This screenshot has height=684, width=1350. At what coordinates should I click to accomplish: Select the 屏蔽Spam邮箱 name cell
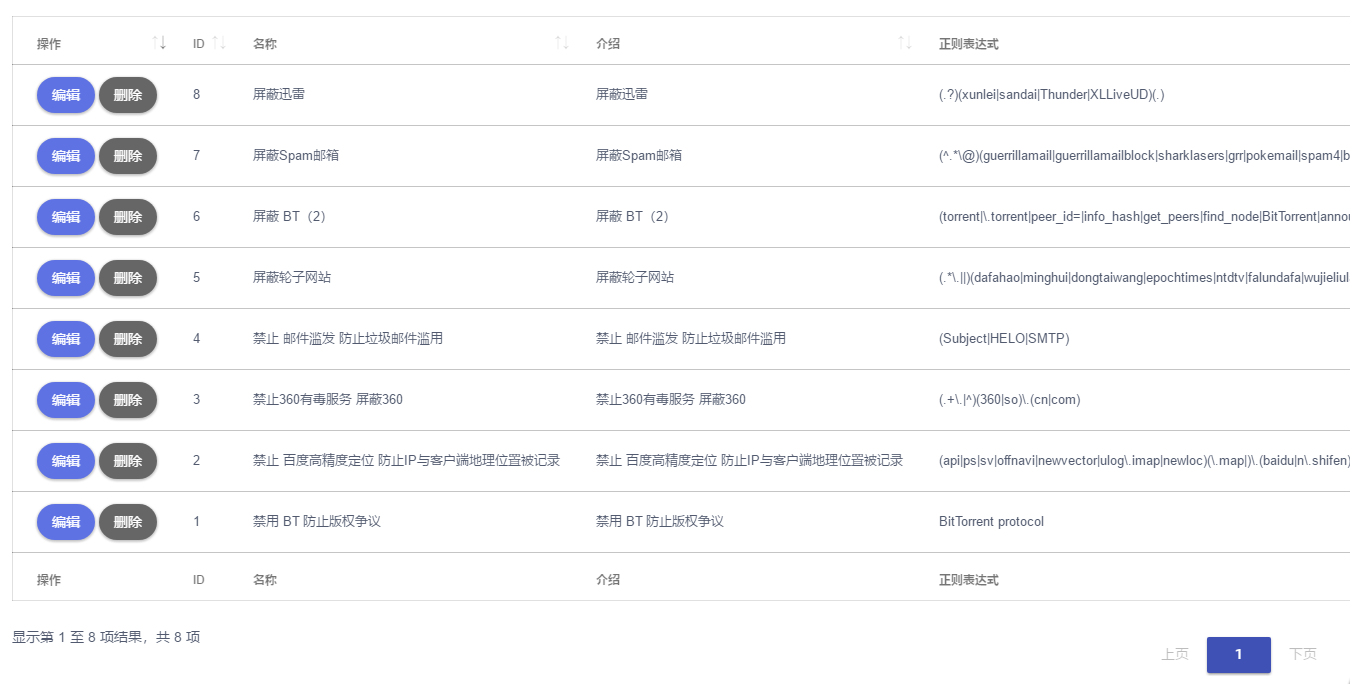click(296, 155)
